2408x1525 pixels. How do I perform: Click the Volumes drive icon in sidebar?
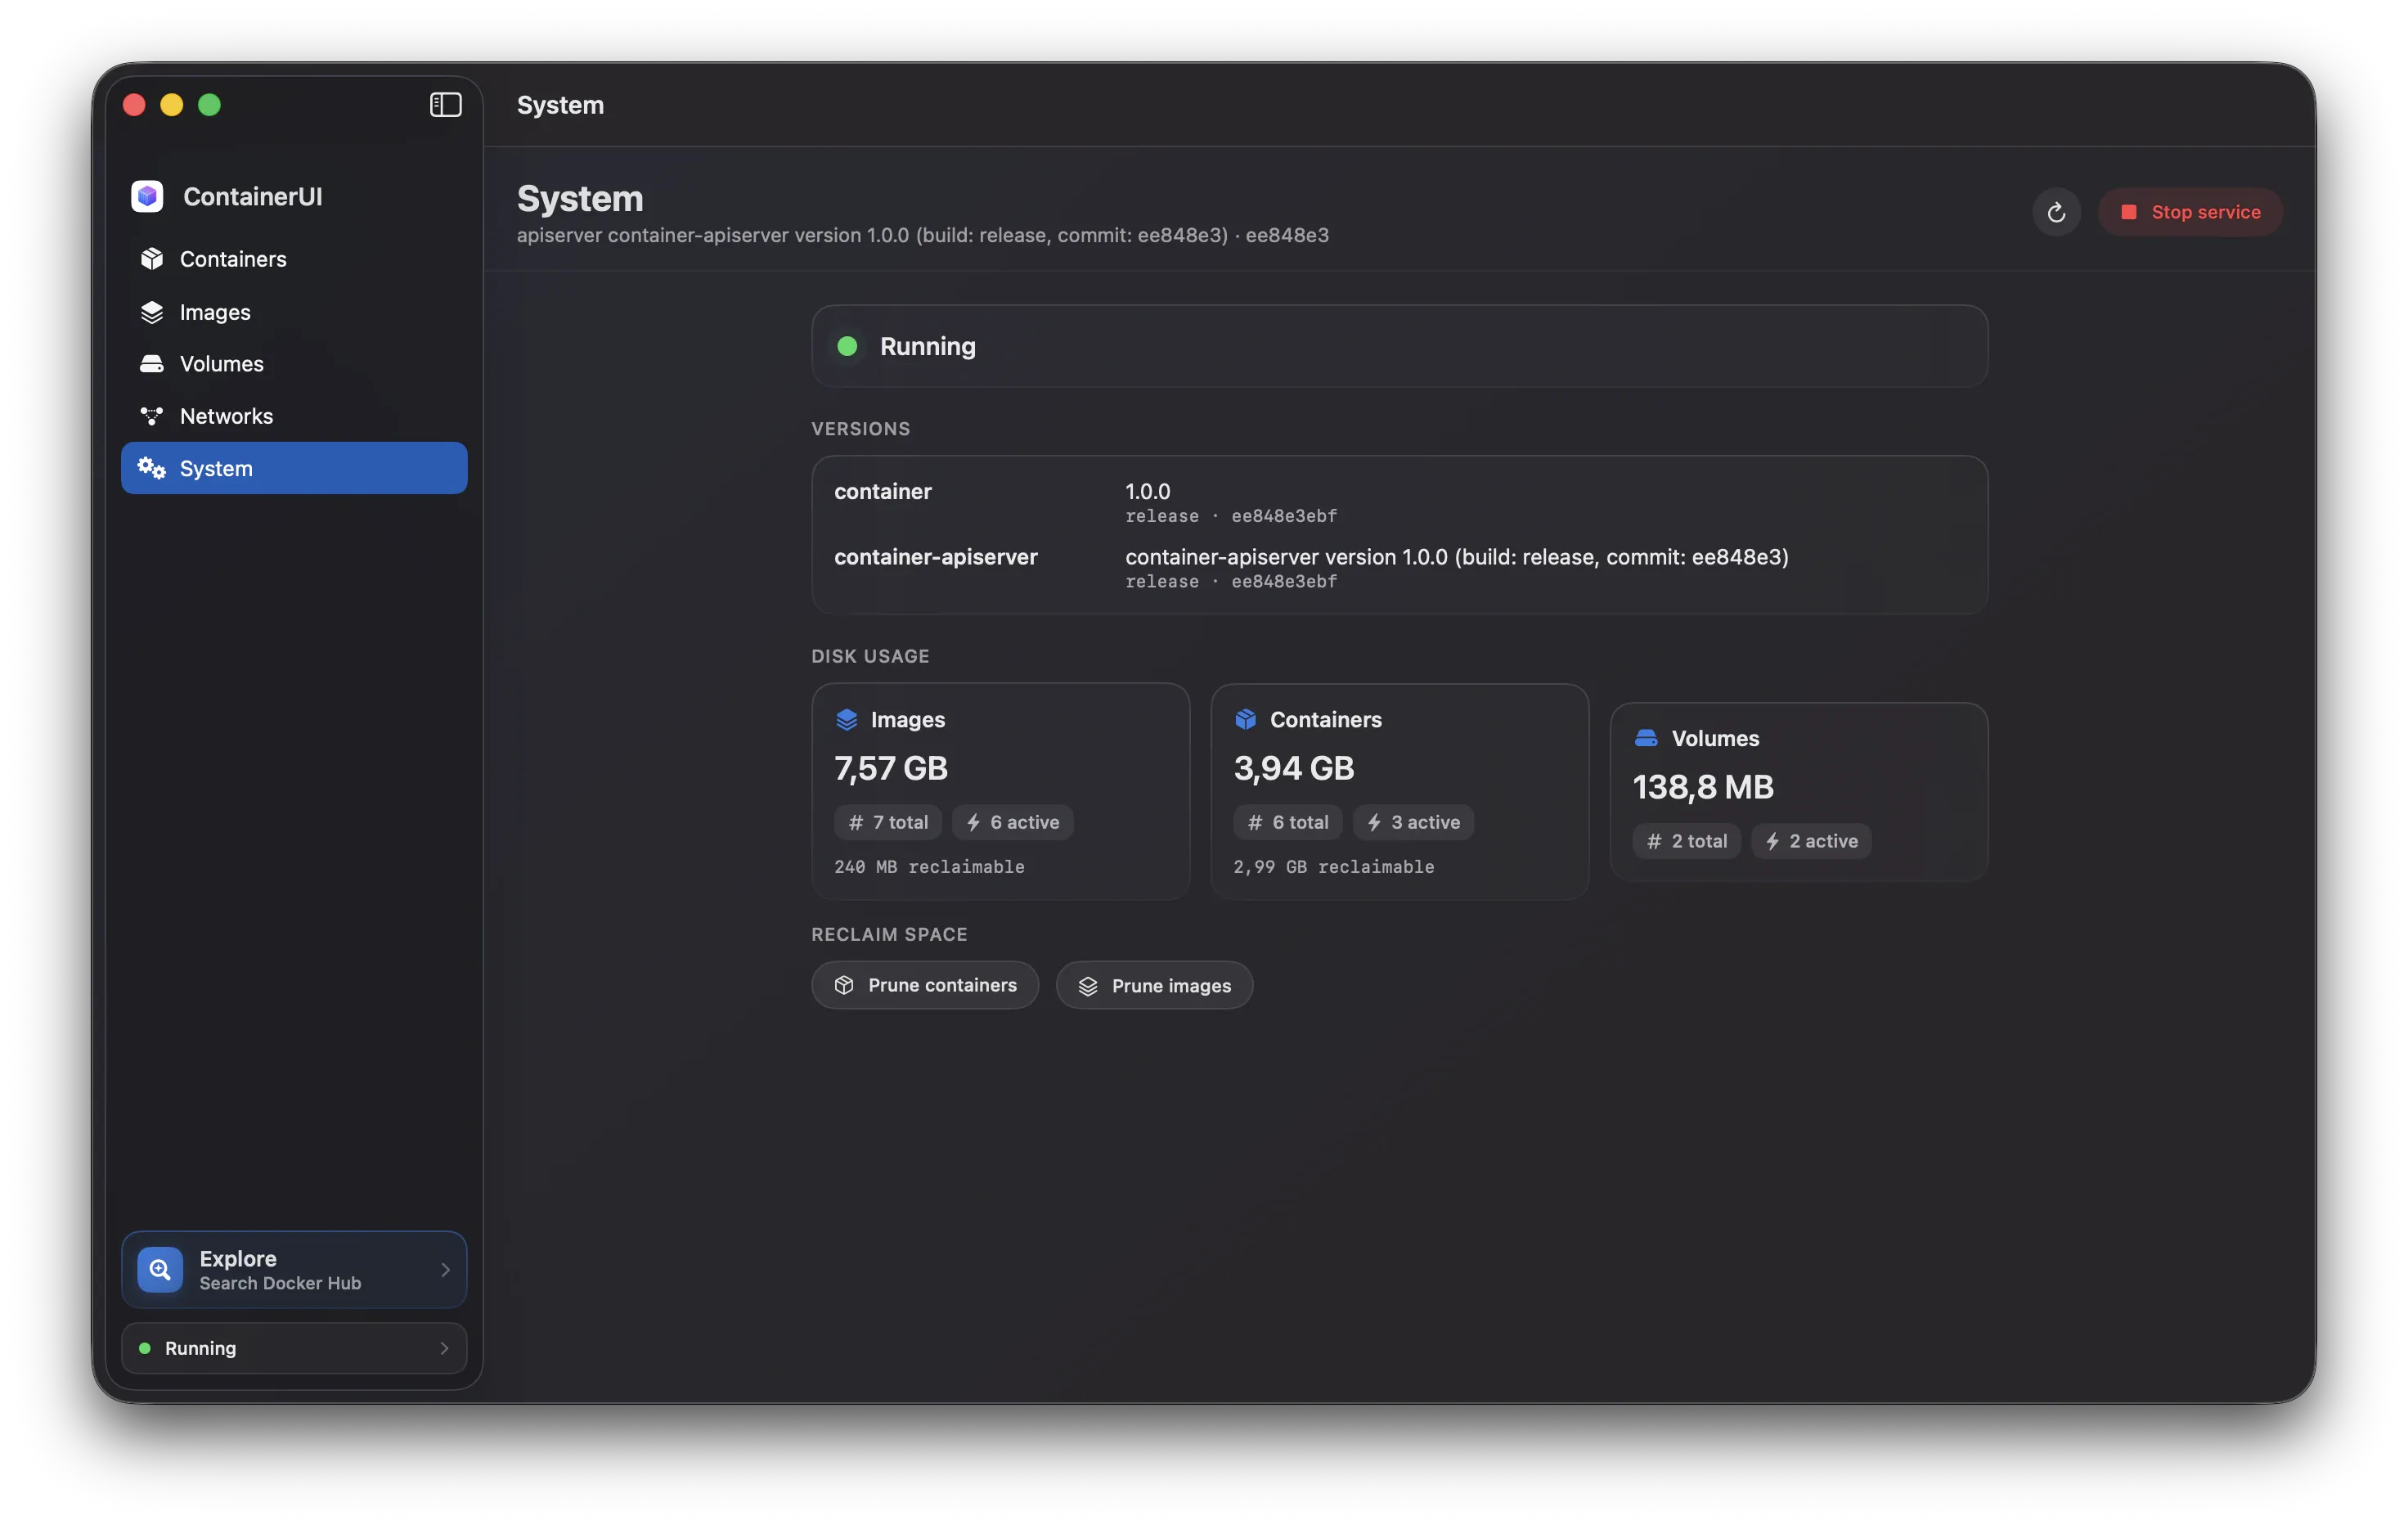[152, 364]
